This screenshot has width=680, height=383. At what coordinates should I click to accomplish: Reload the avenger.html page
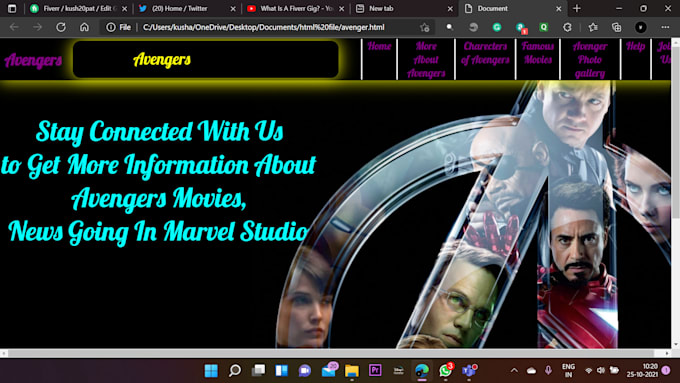tap(61, 27)
